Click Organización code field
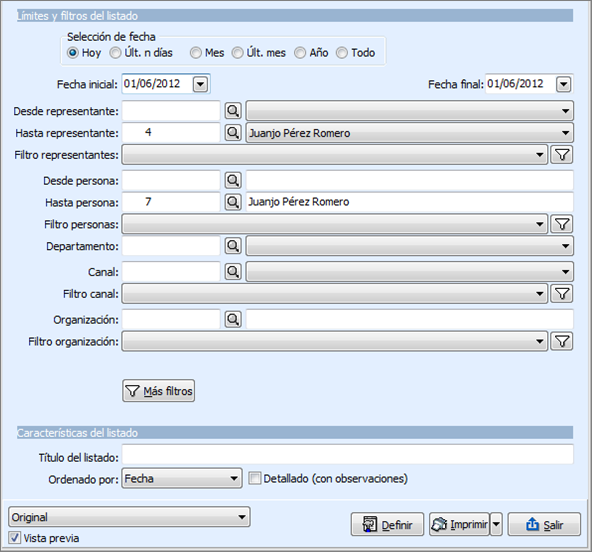The image size is (592, 552). coord(171,319)
